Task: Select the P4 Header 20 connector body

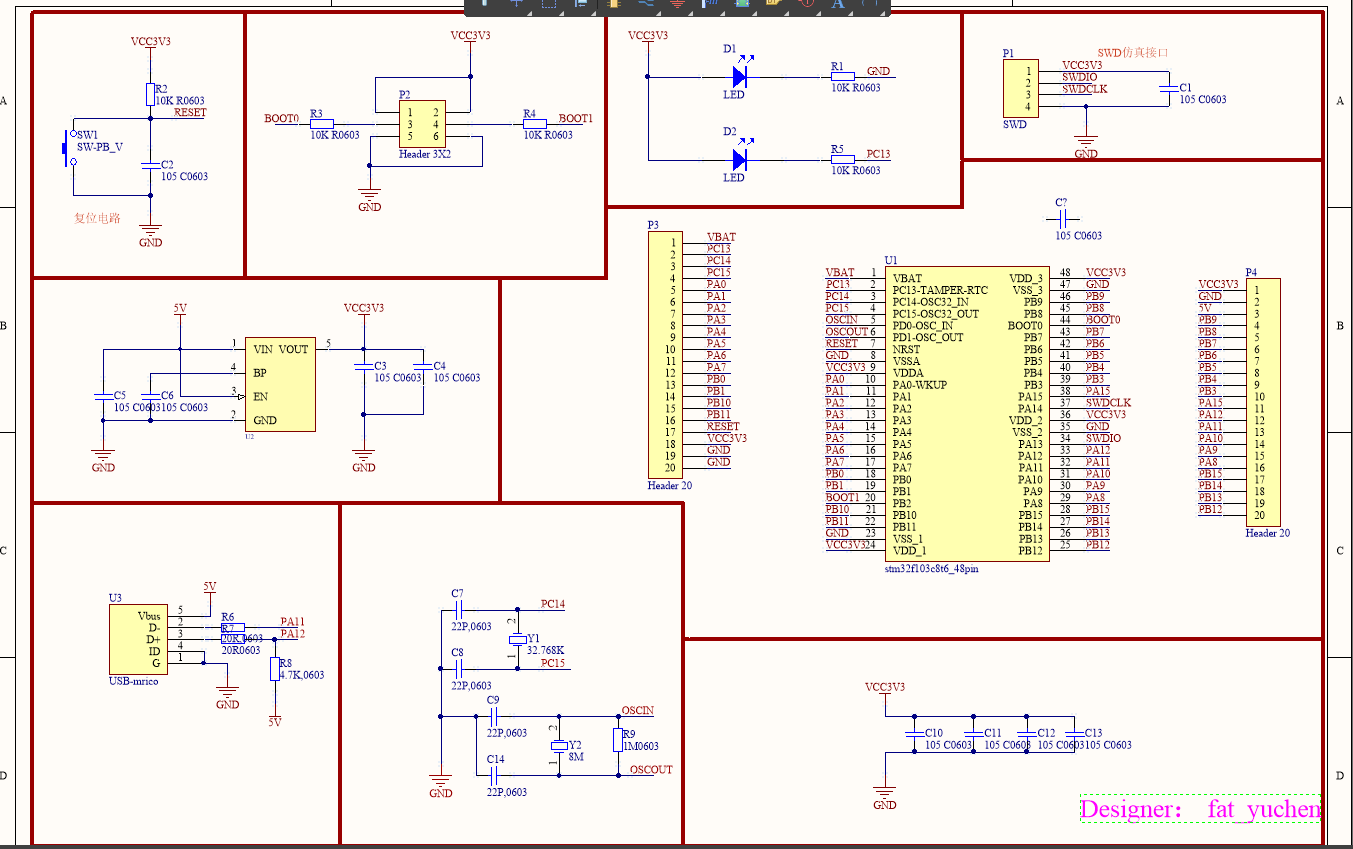Action: point(1263,403)
